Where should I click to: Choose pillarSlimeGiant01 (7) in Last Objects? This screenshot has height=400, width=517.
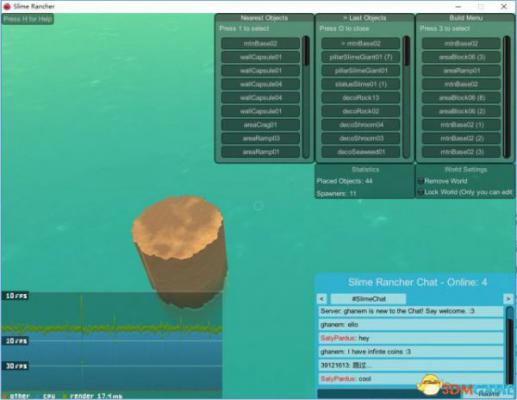[361, 57]
